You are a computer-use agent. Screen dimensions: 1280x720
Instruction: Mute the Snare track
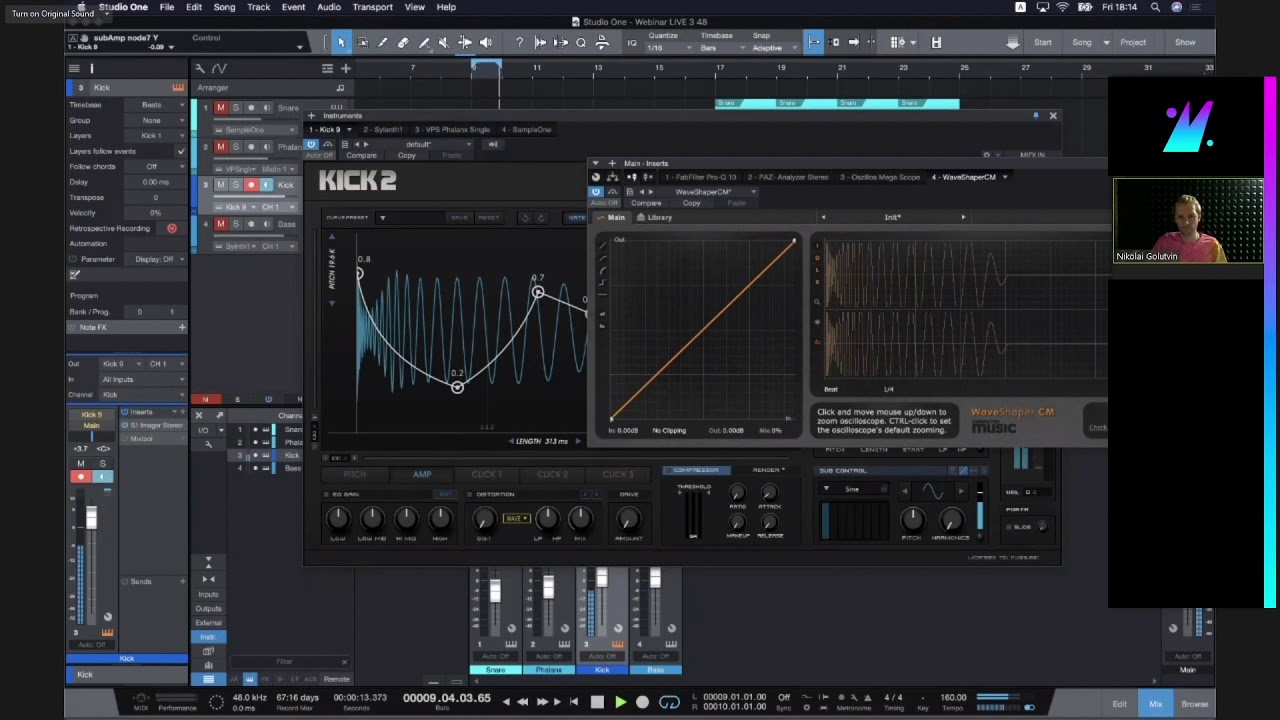pos(221,107)
